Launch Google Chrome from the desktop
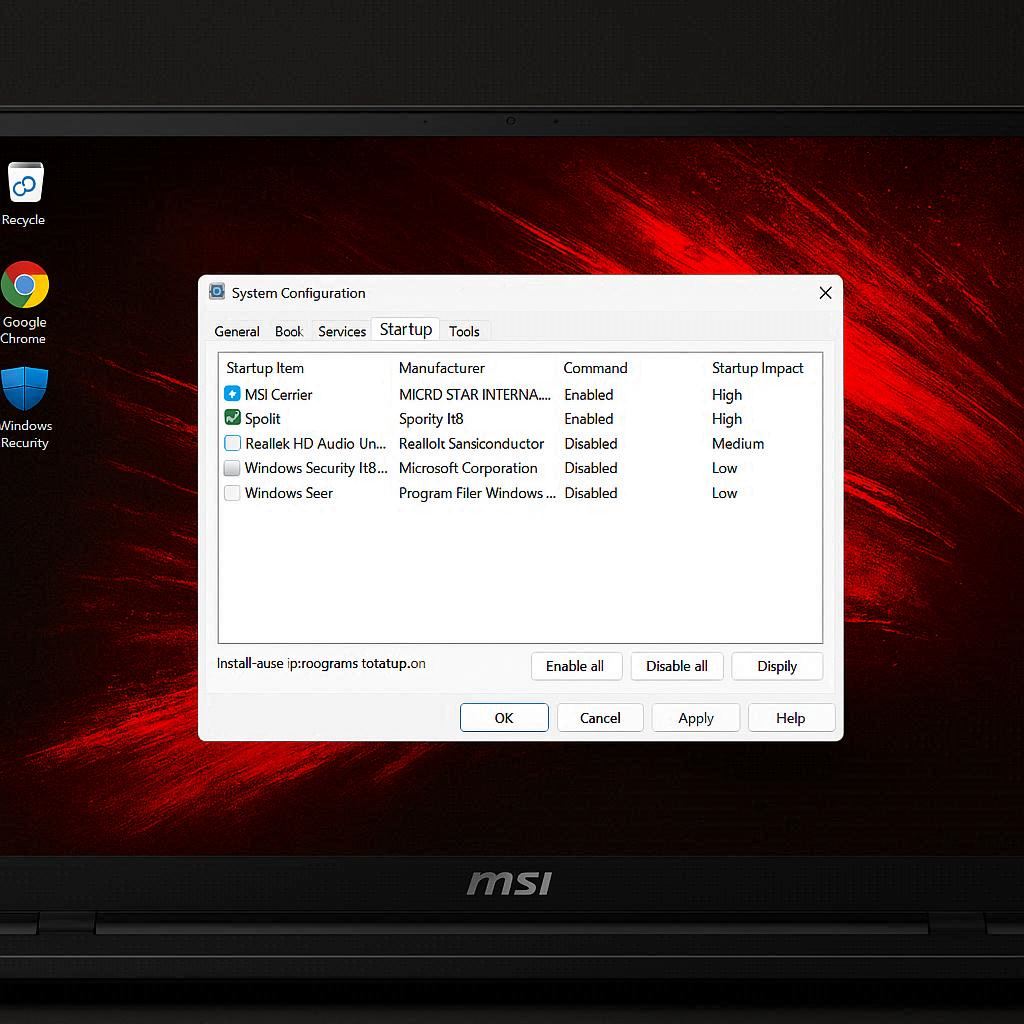This screenshot has width=1024, height=1024. 25,286
